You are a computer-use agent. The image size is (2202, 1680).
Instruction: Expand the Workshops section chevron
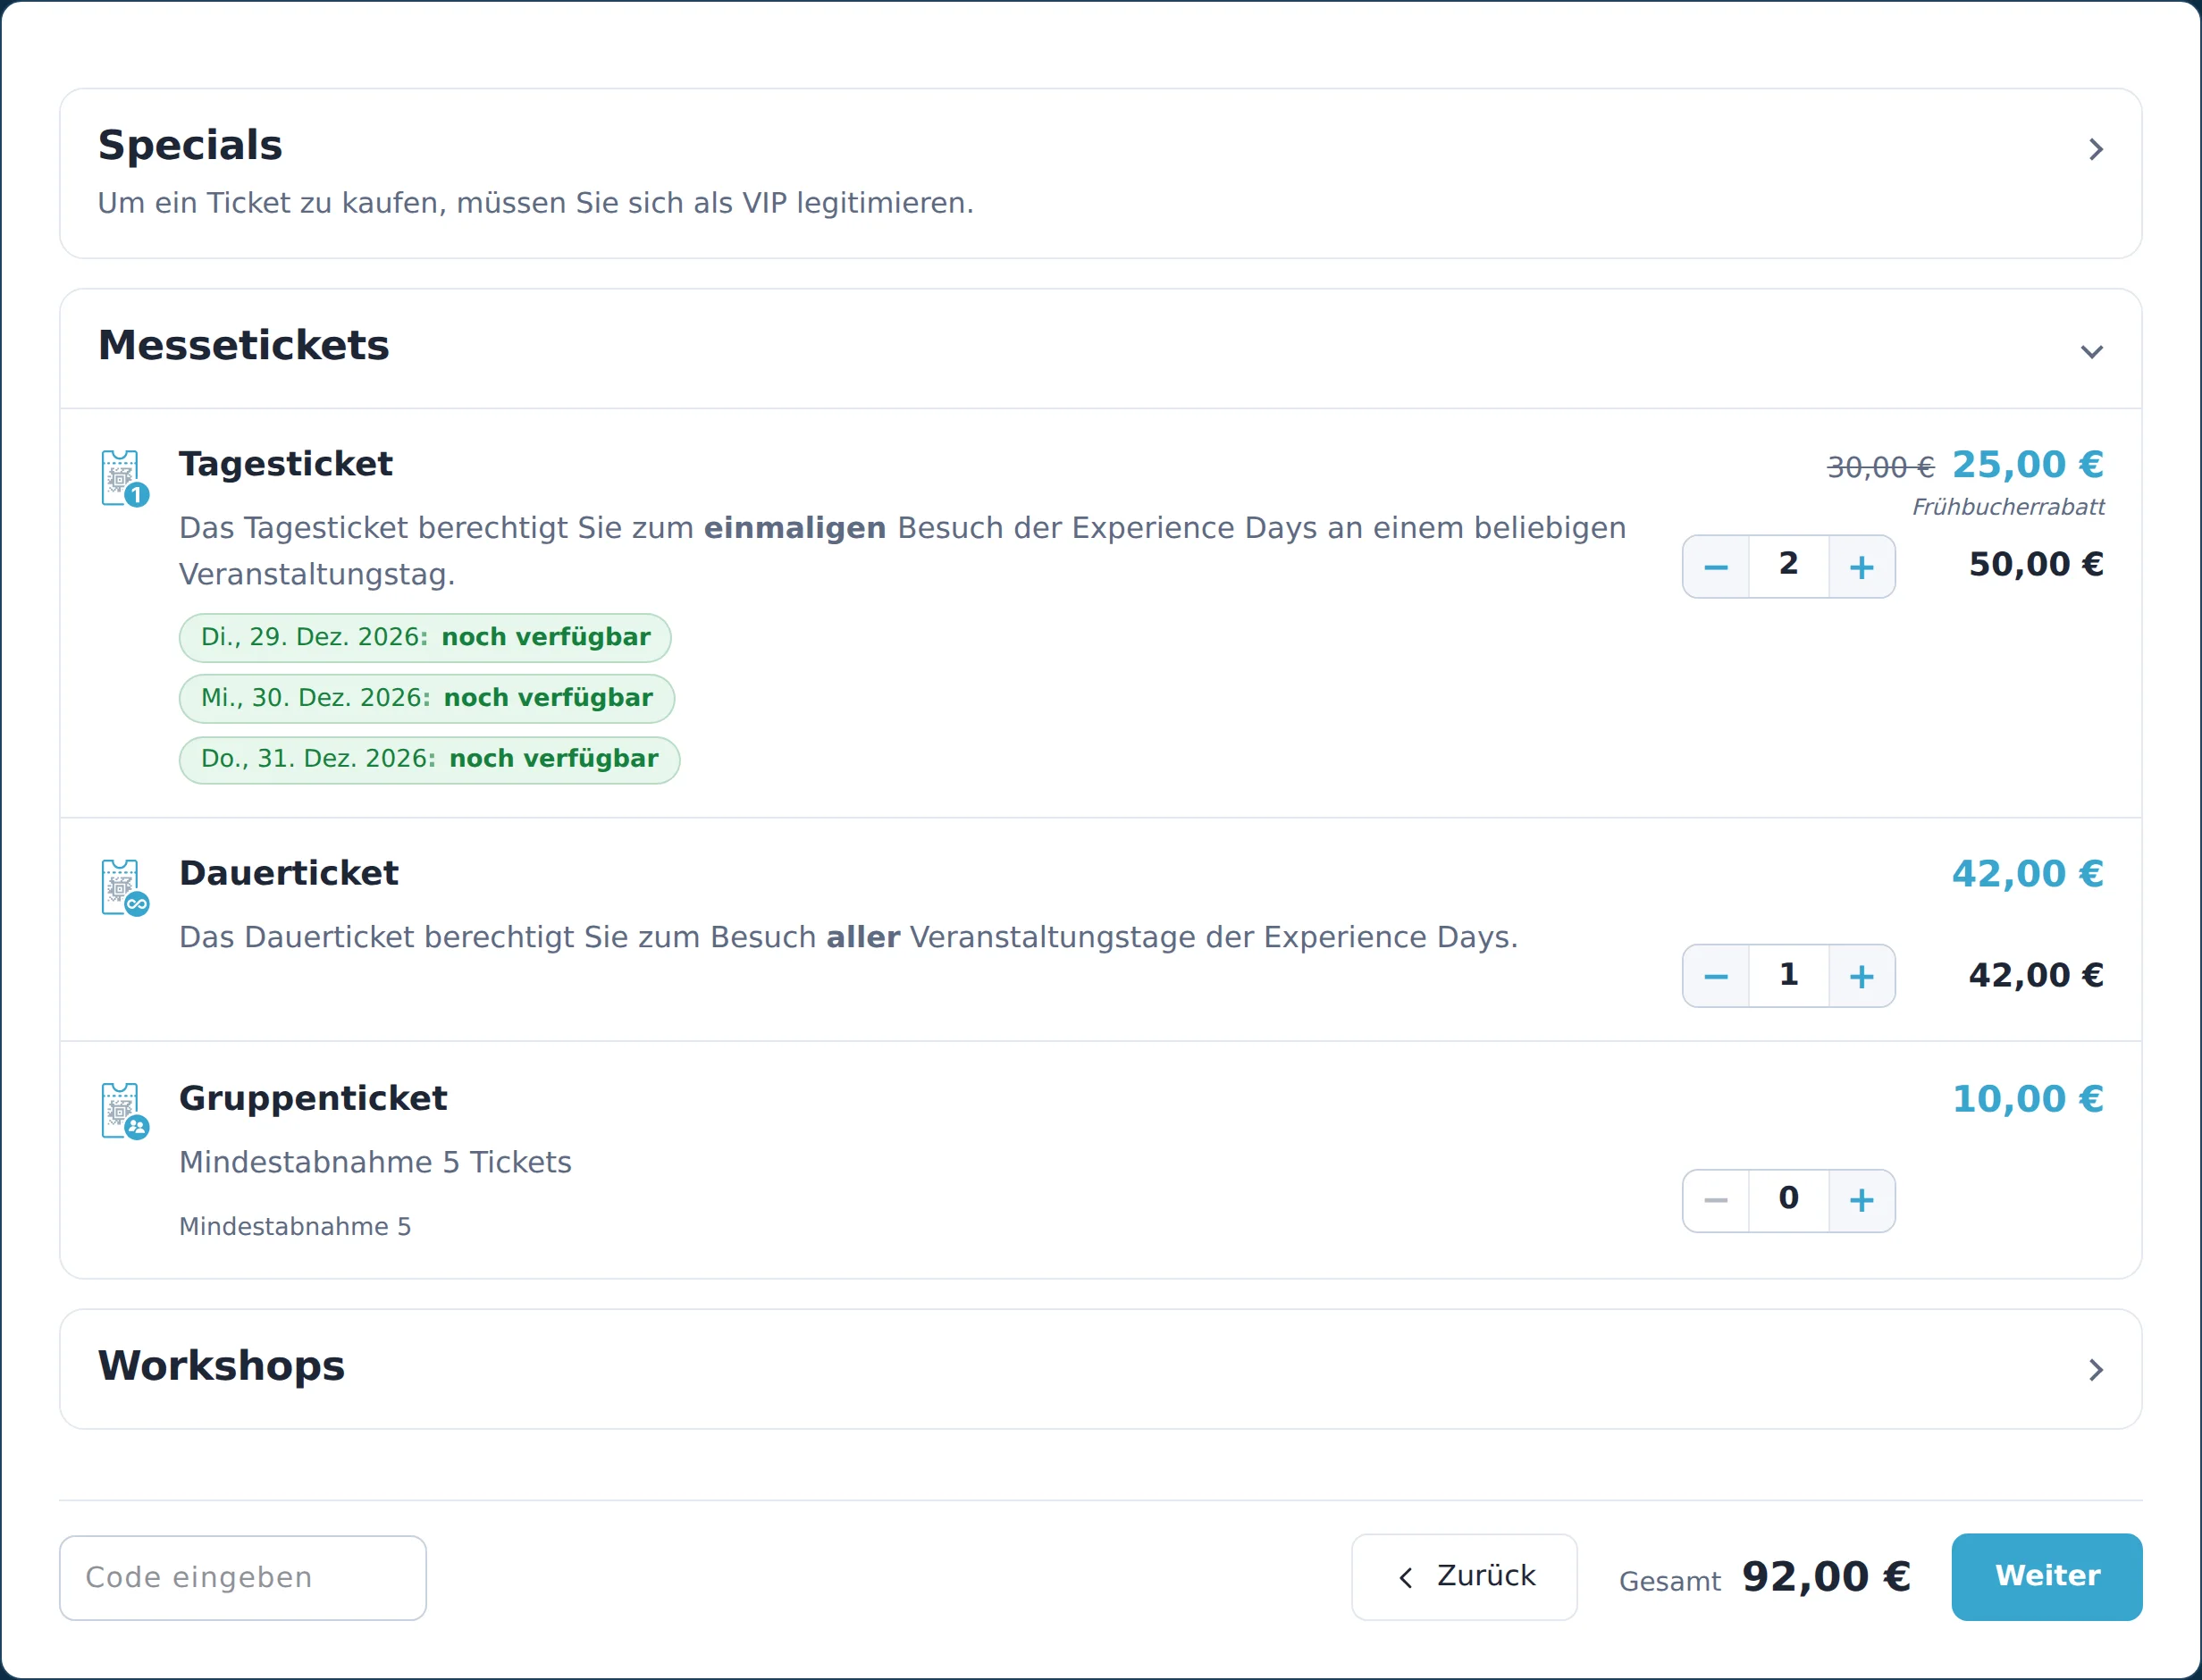pyautogui.click(x=2096, y=1369)
